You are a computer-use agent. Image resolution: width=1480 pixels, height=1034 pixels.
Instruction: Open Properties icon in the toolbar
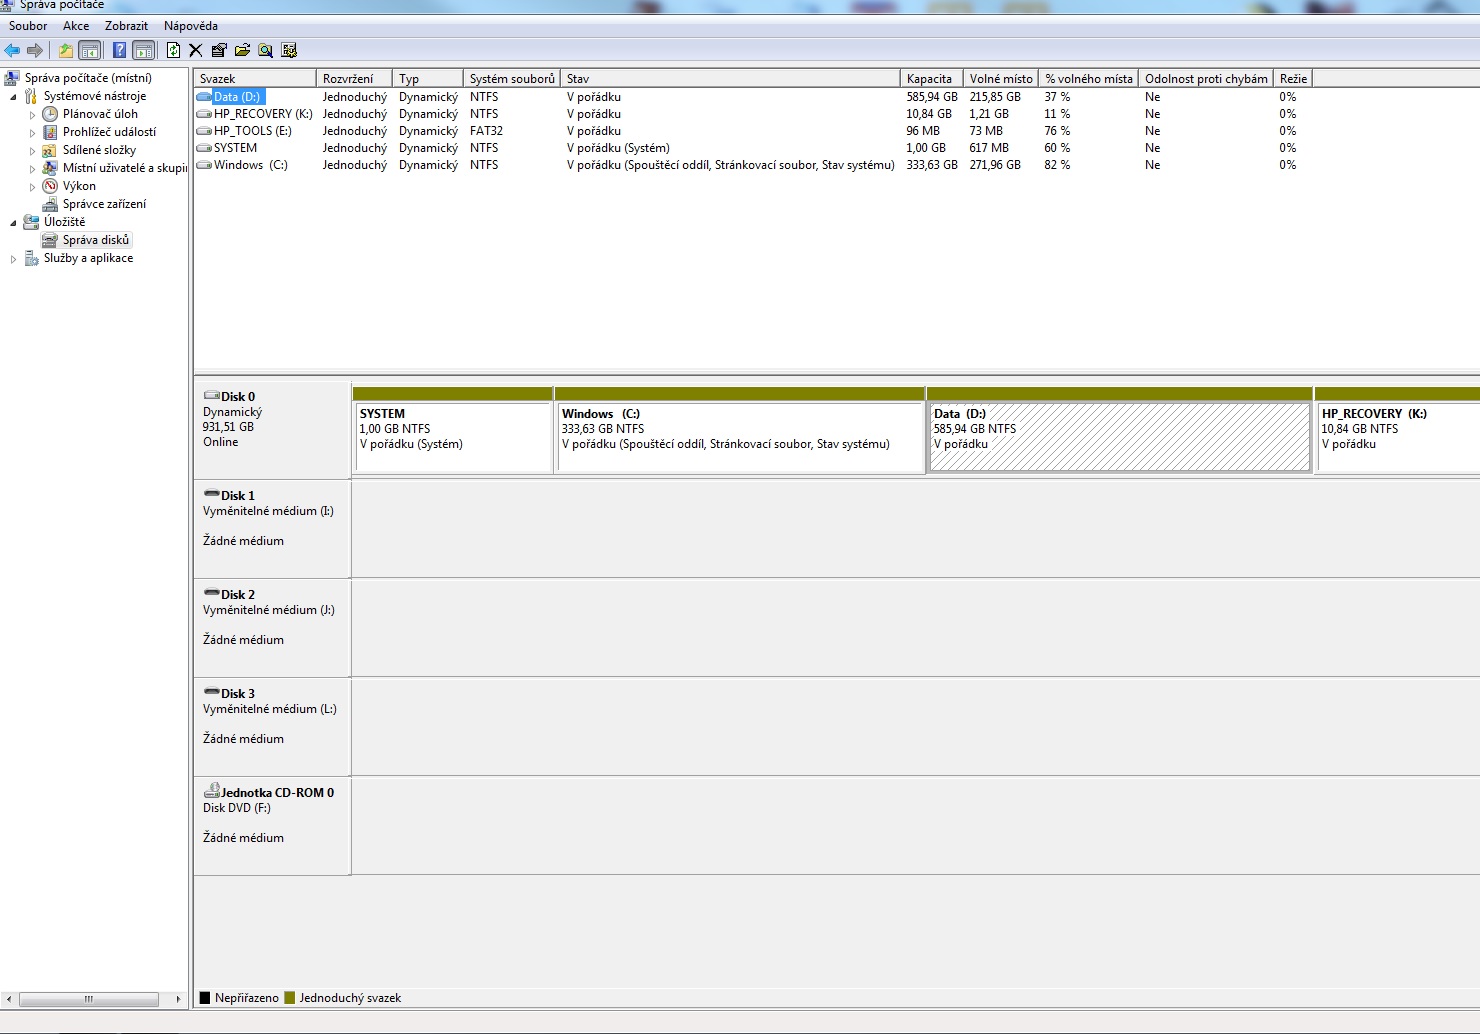[219, 50]
